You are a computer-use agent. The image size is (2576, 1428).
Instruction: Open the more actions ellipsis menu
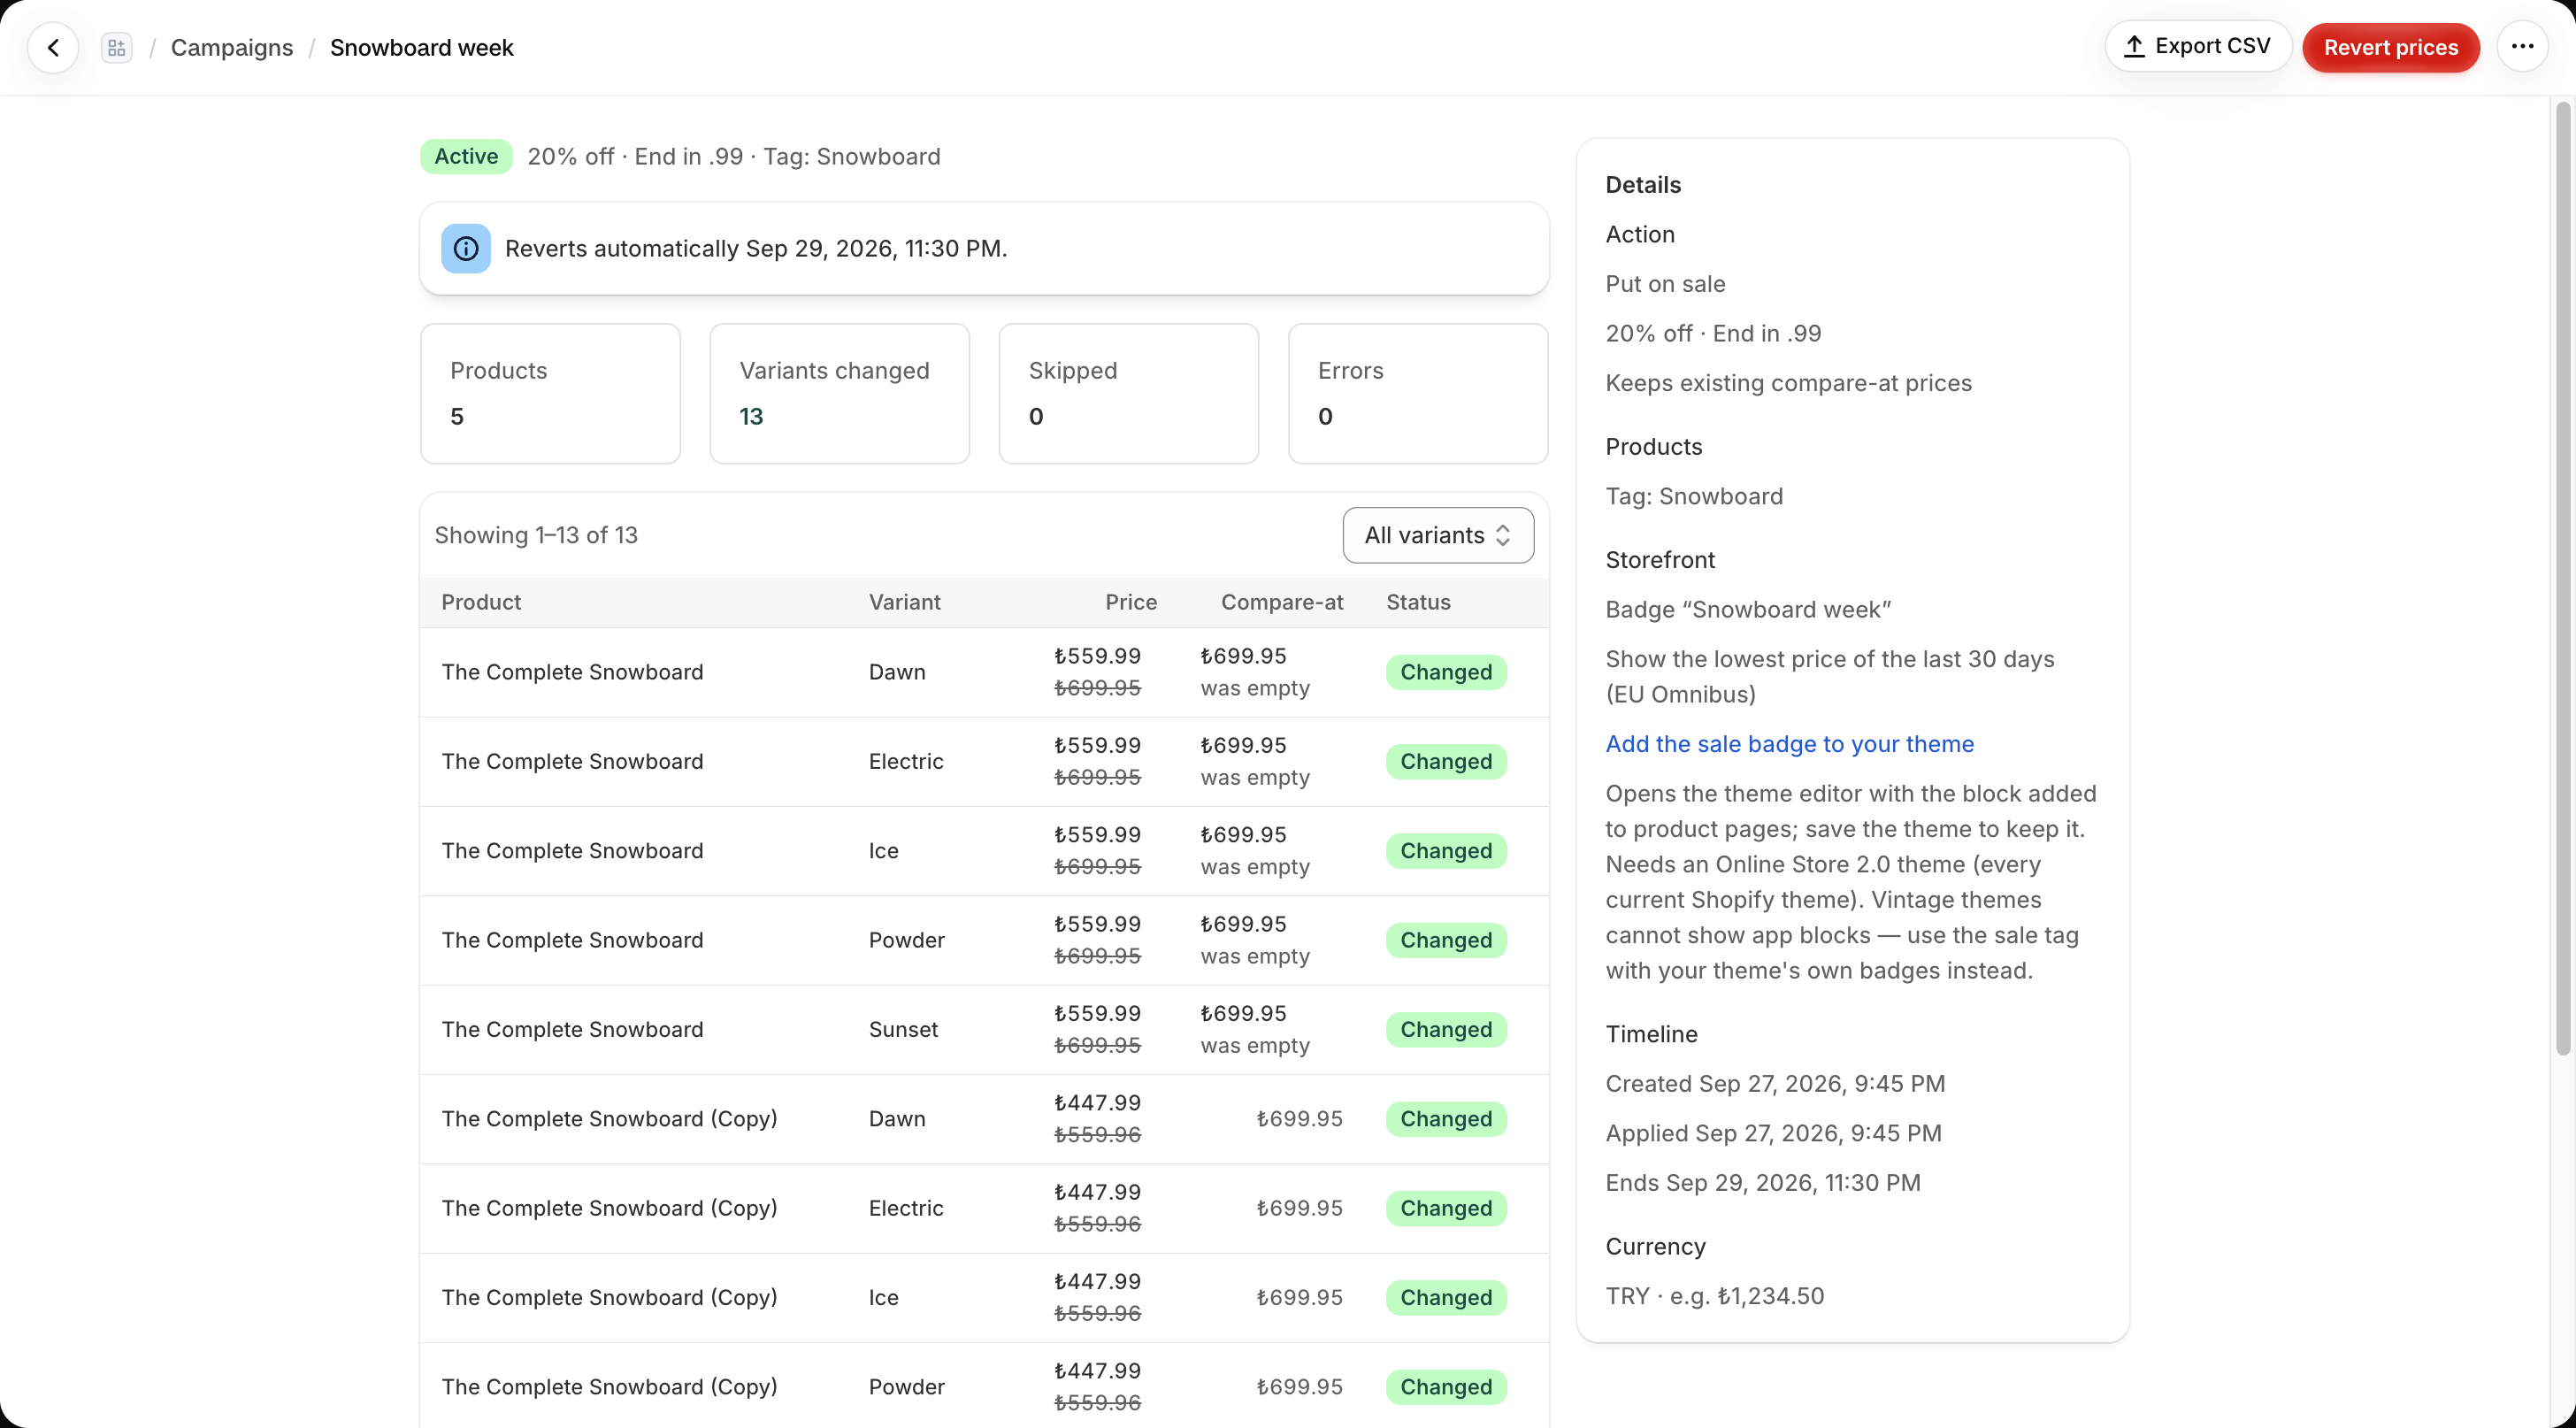pos(2522,46)
